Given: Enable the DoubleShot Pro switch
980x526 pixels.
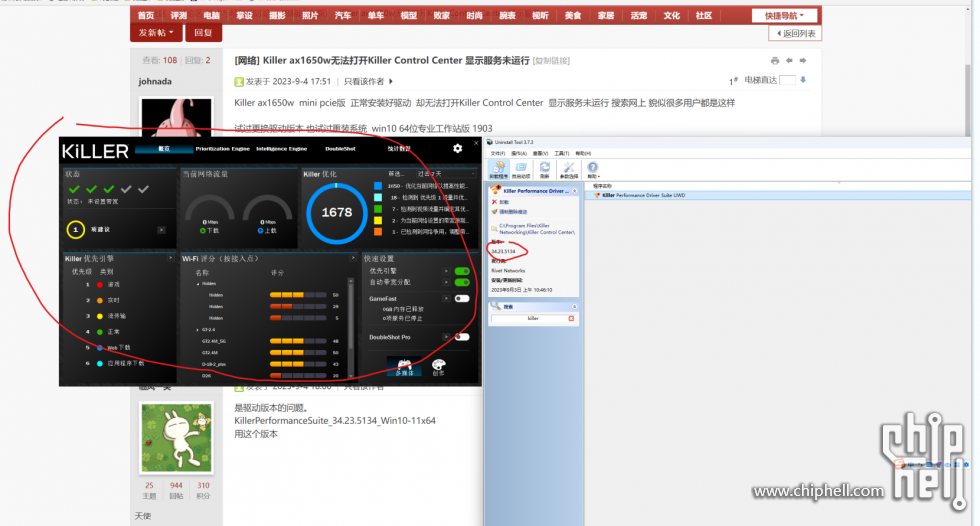Looking at the screenshot, I should coord(462,337).
